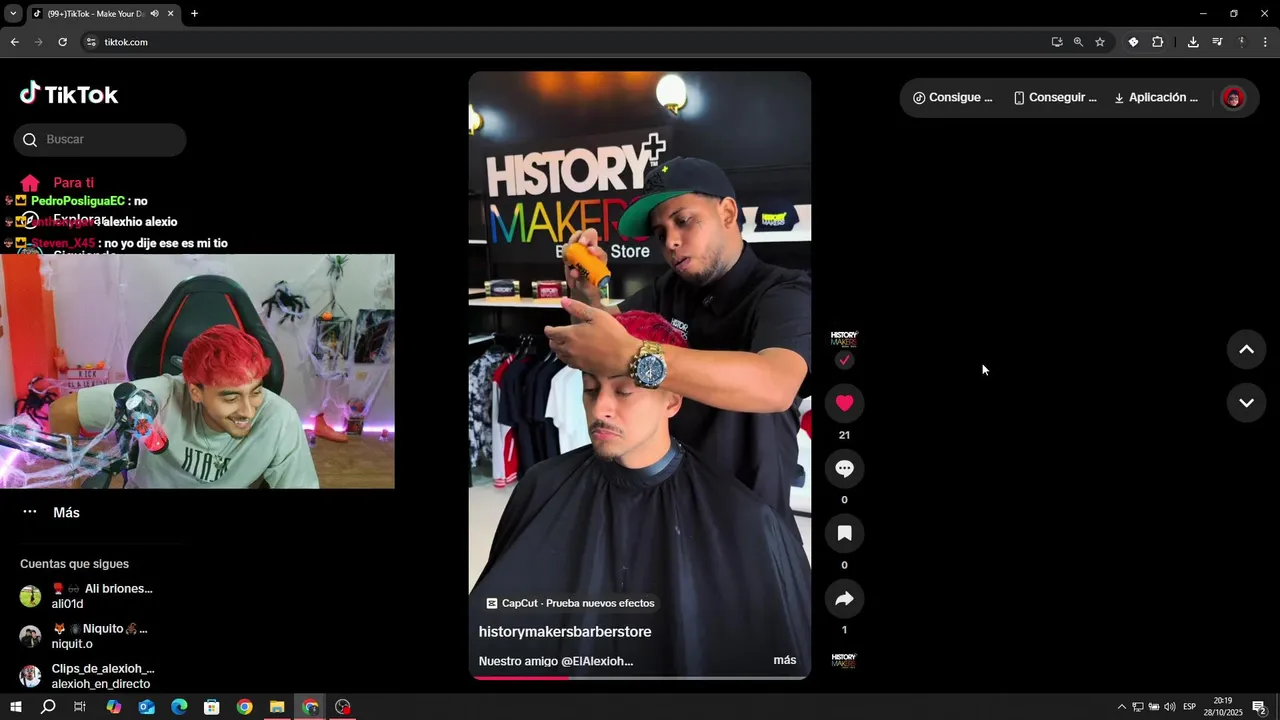Open the profile avatar menu
Image resolution: width=1280 pixels, height=720 pixels.
[1233, 98]
